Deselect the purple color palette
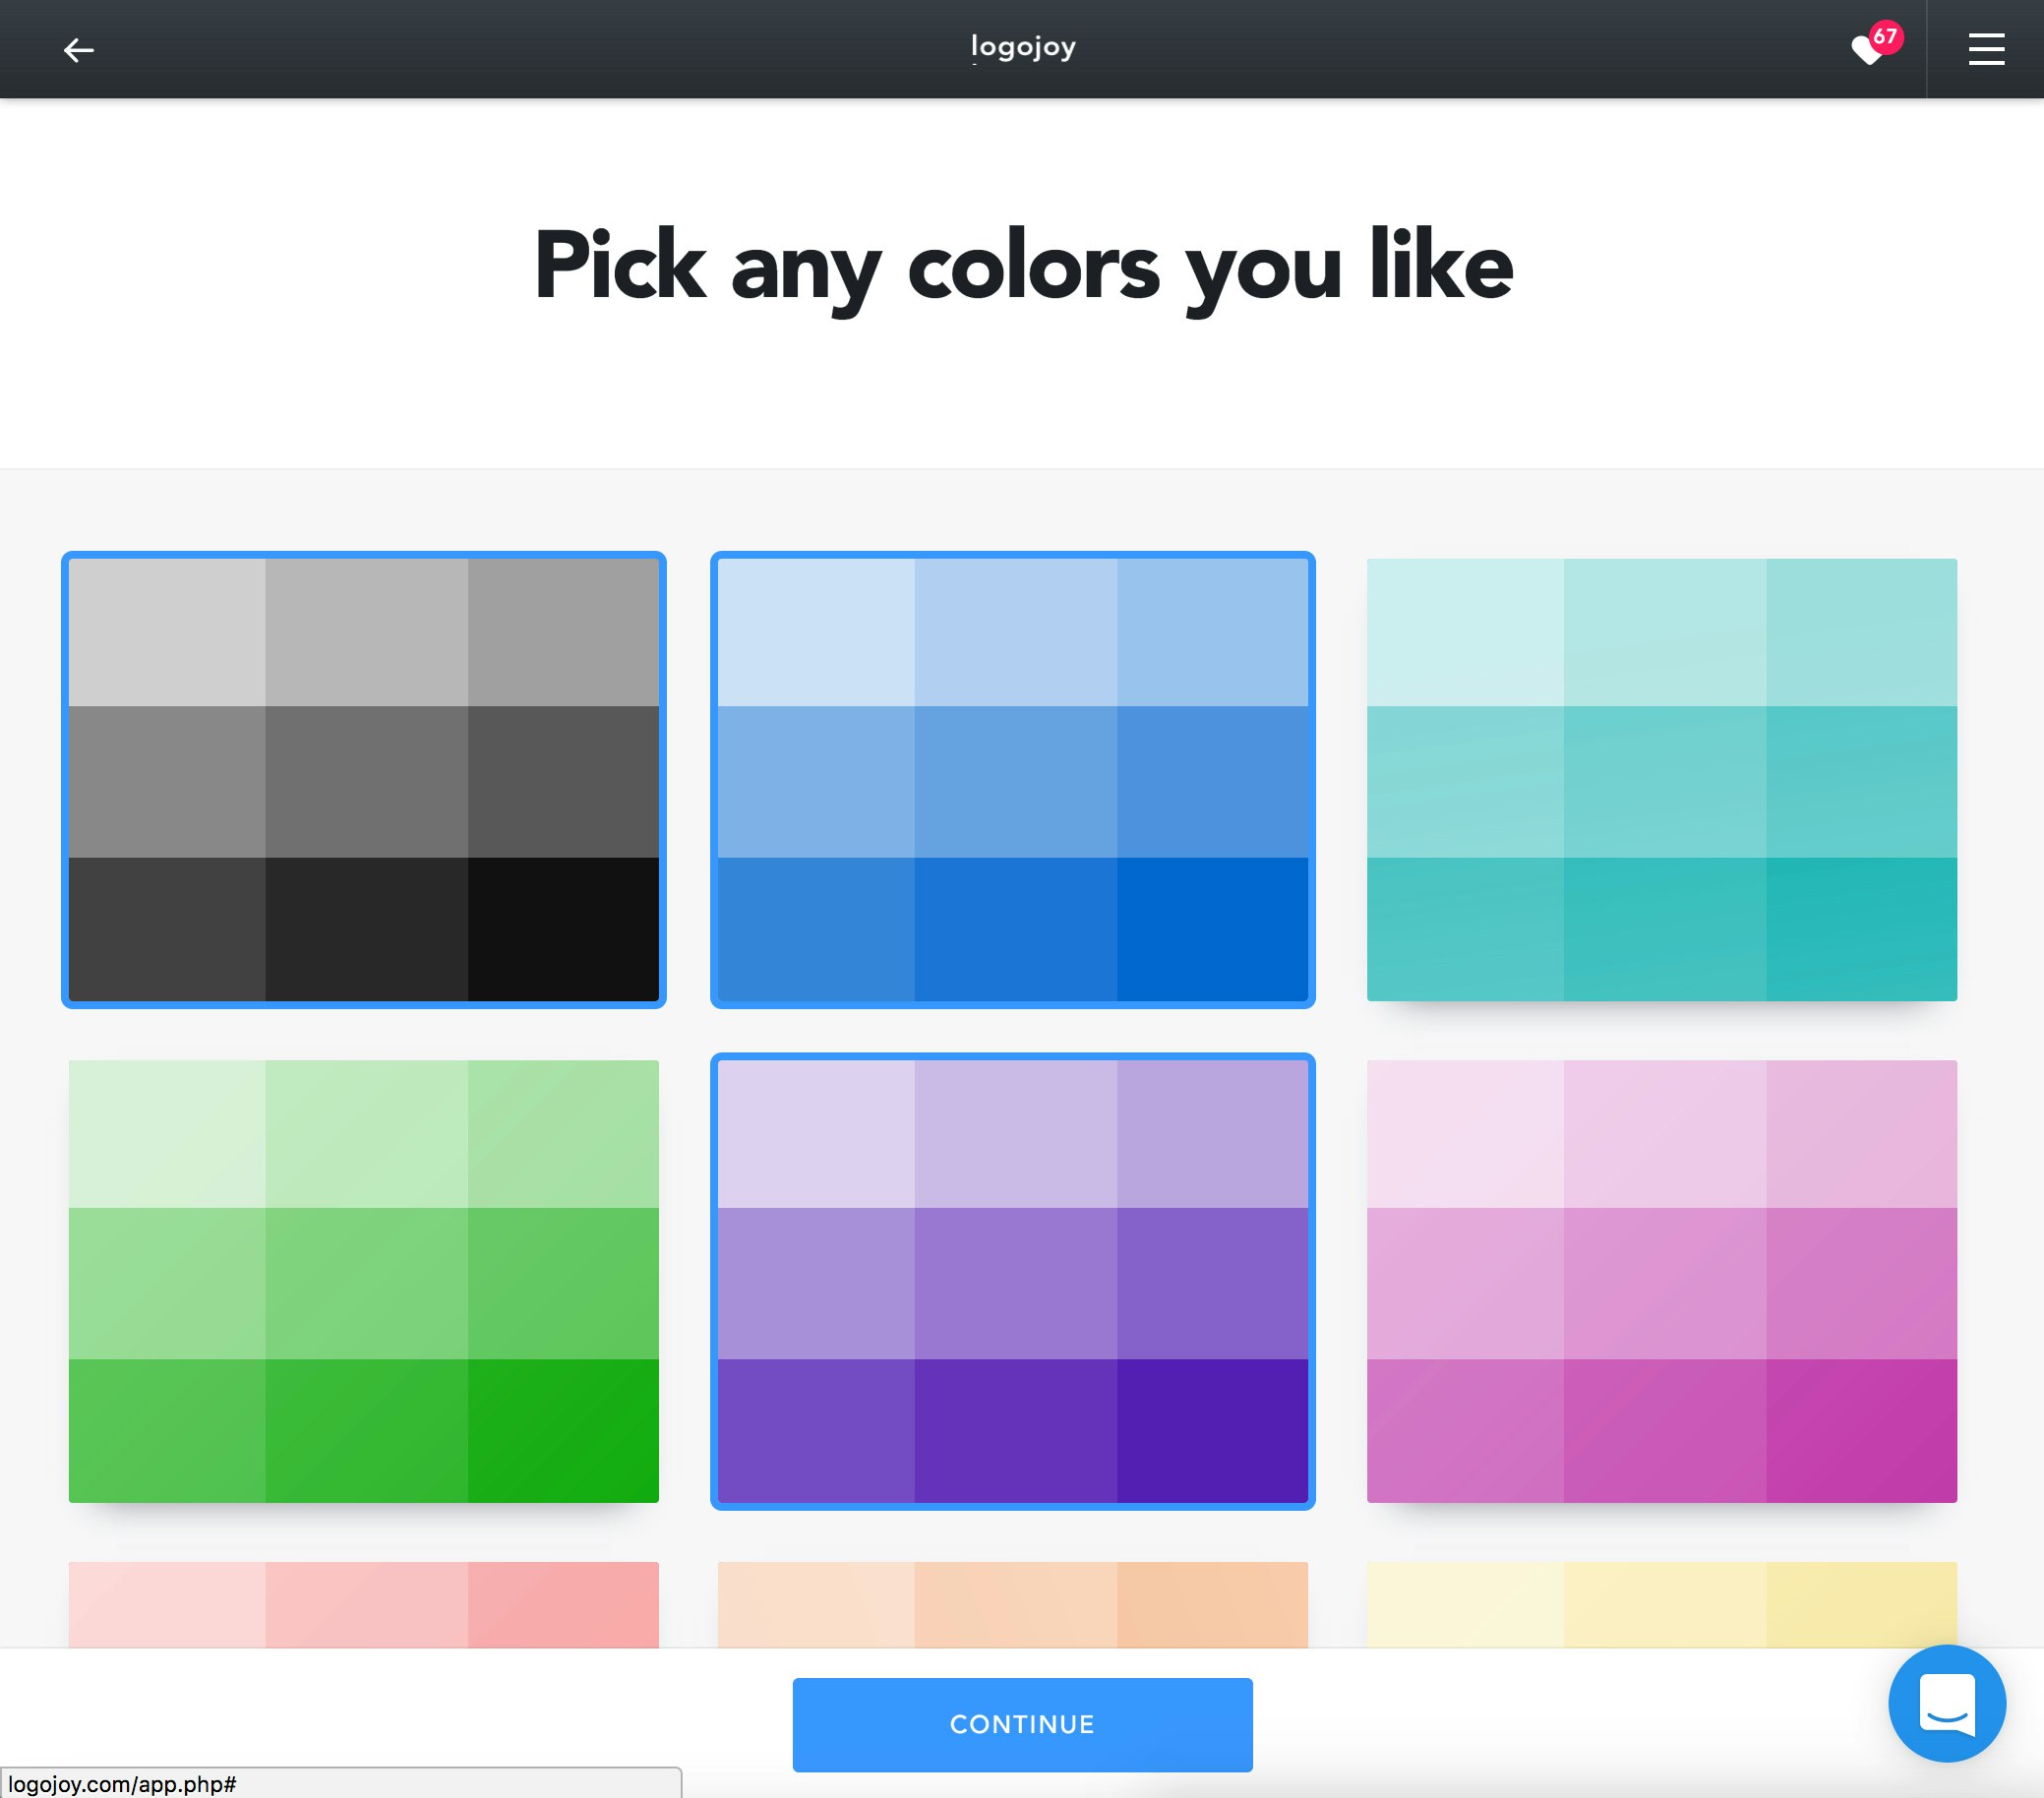The width and height of the screenshot is (2044, 1798). pyautogui.click(x=1013, y=1281)
